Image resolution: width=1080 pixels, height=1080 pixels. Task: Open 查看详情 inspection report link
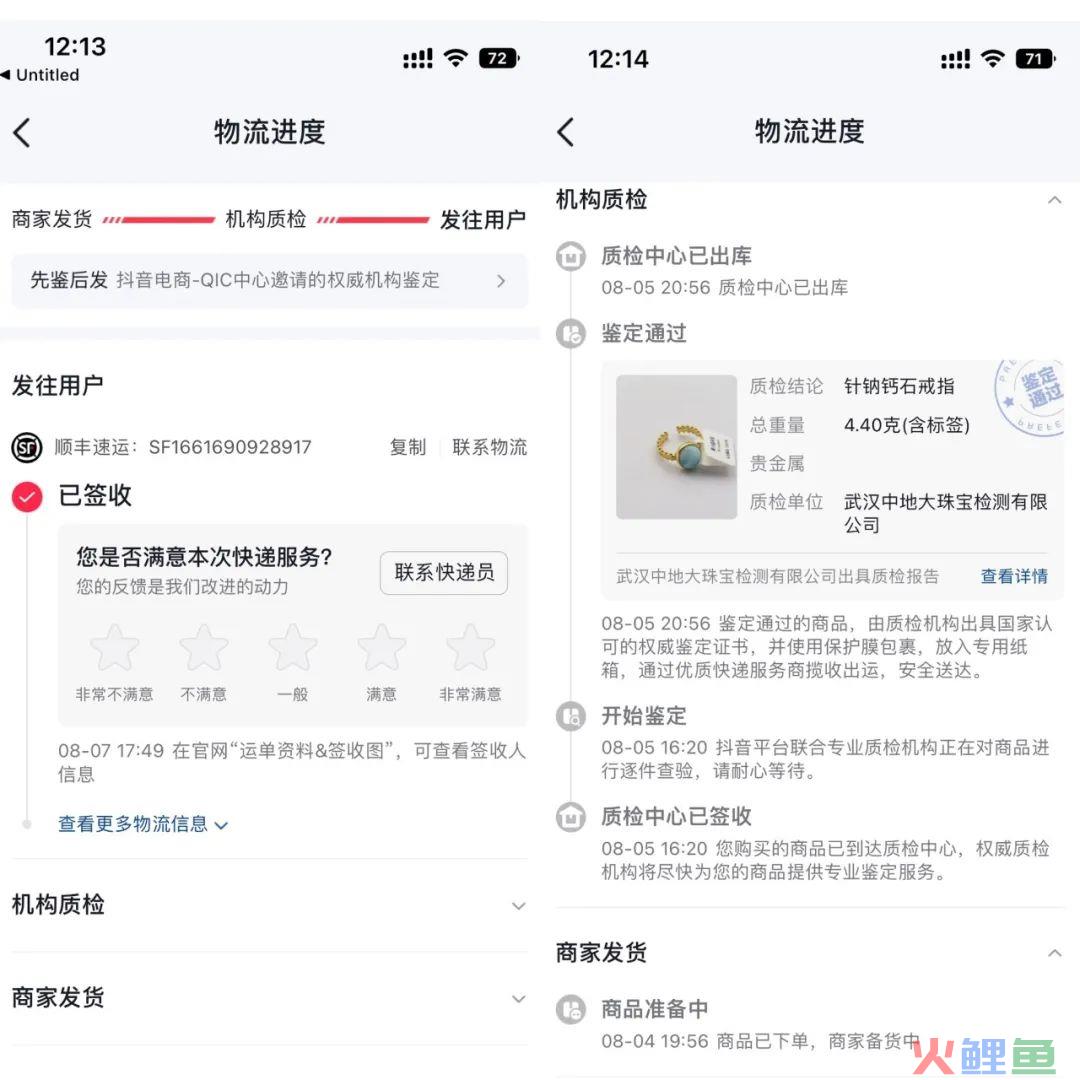[1014, 577]
